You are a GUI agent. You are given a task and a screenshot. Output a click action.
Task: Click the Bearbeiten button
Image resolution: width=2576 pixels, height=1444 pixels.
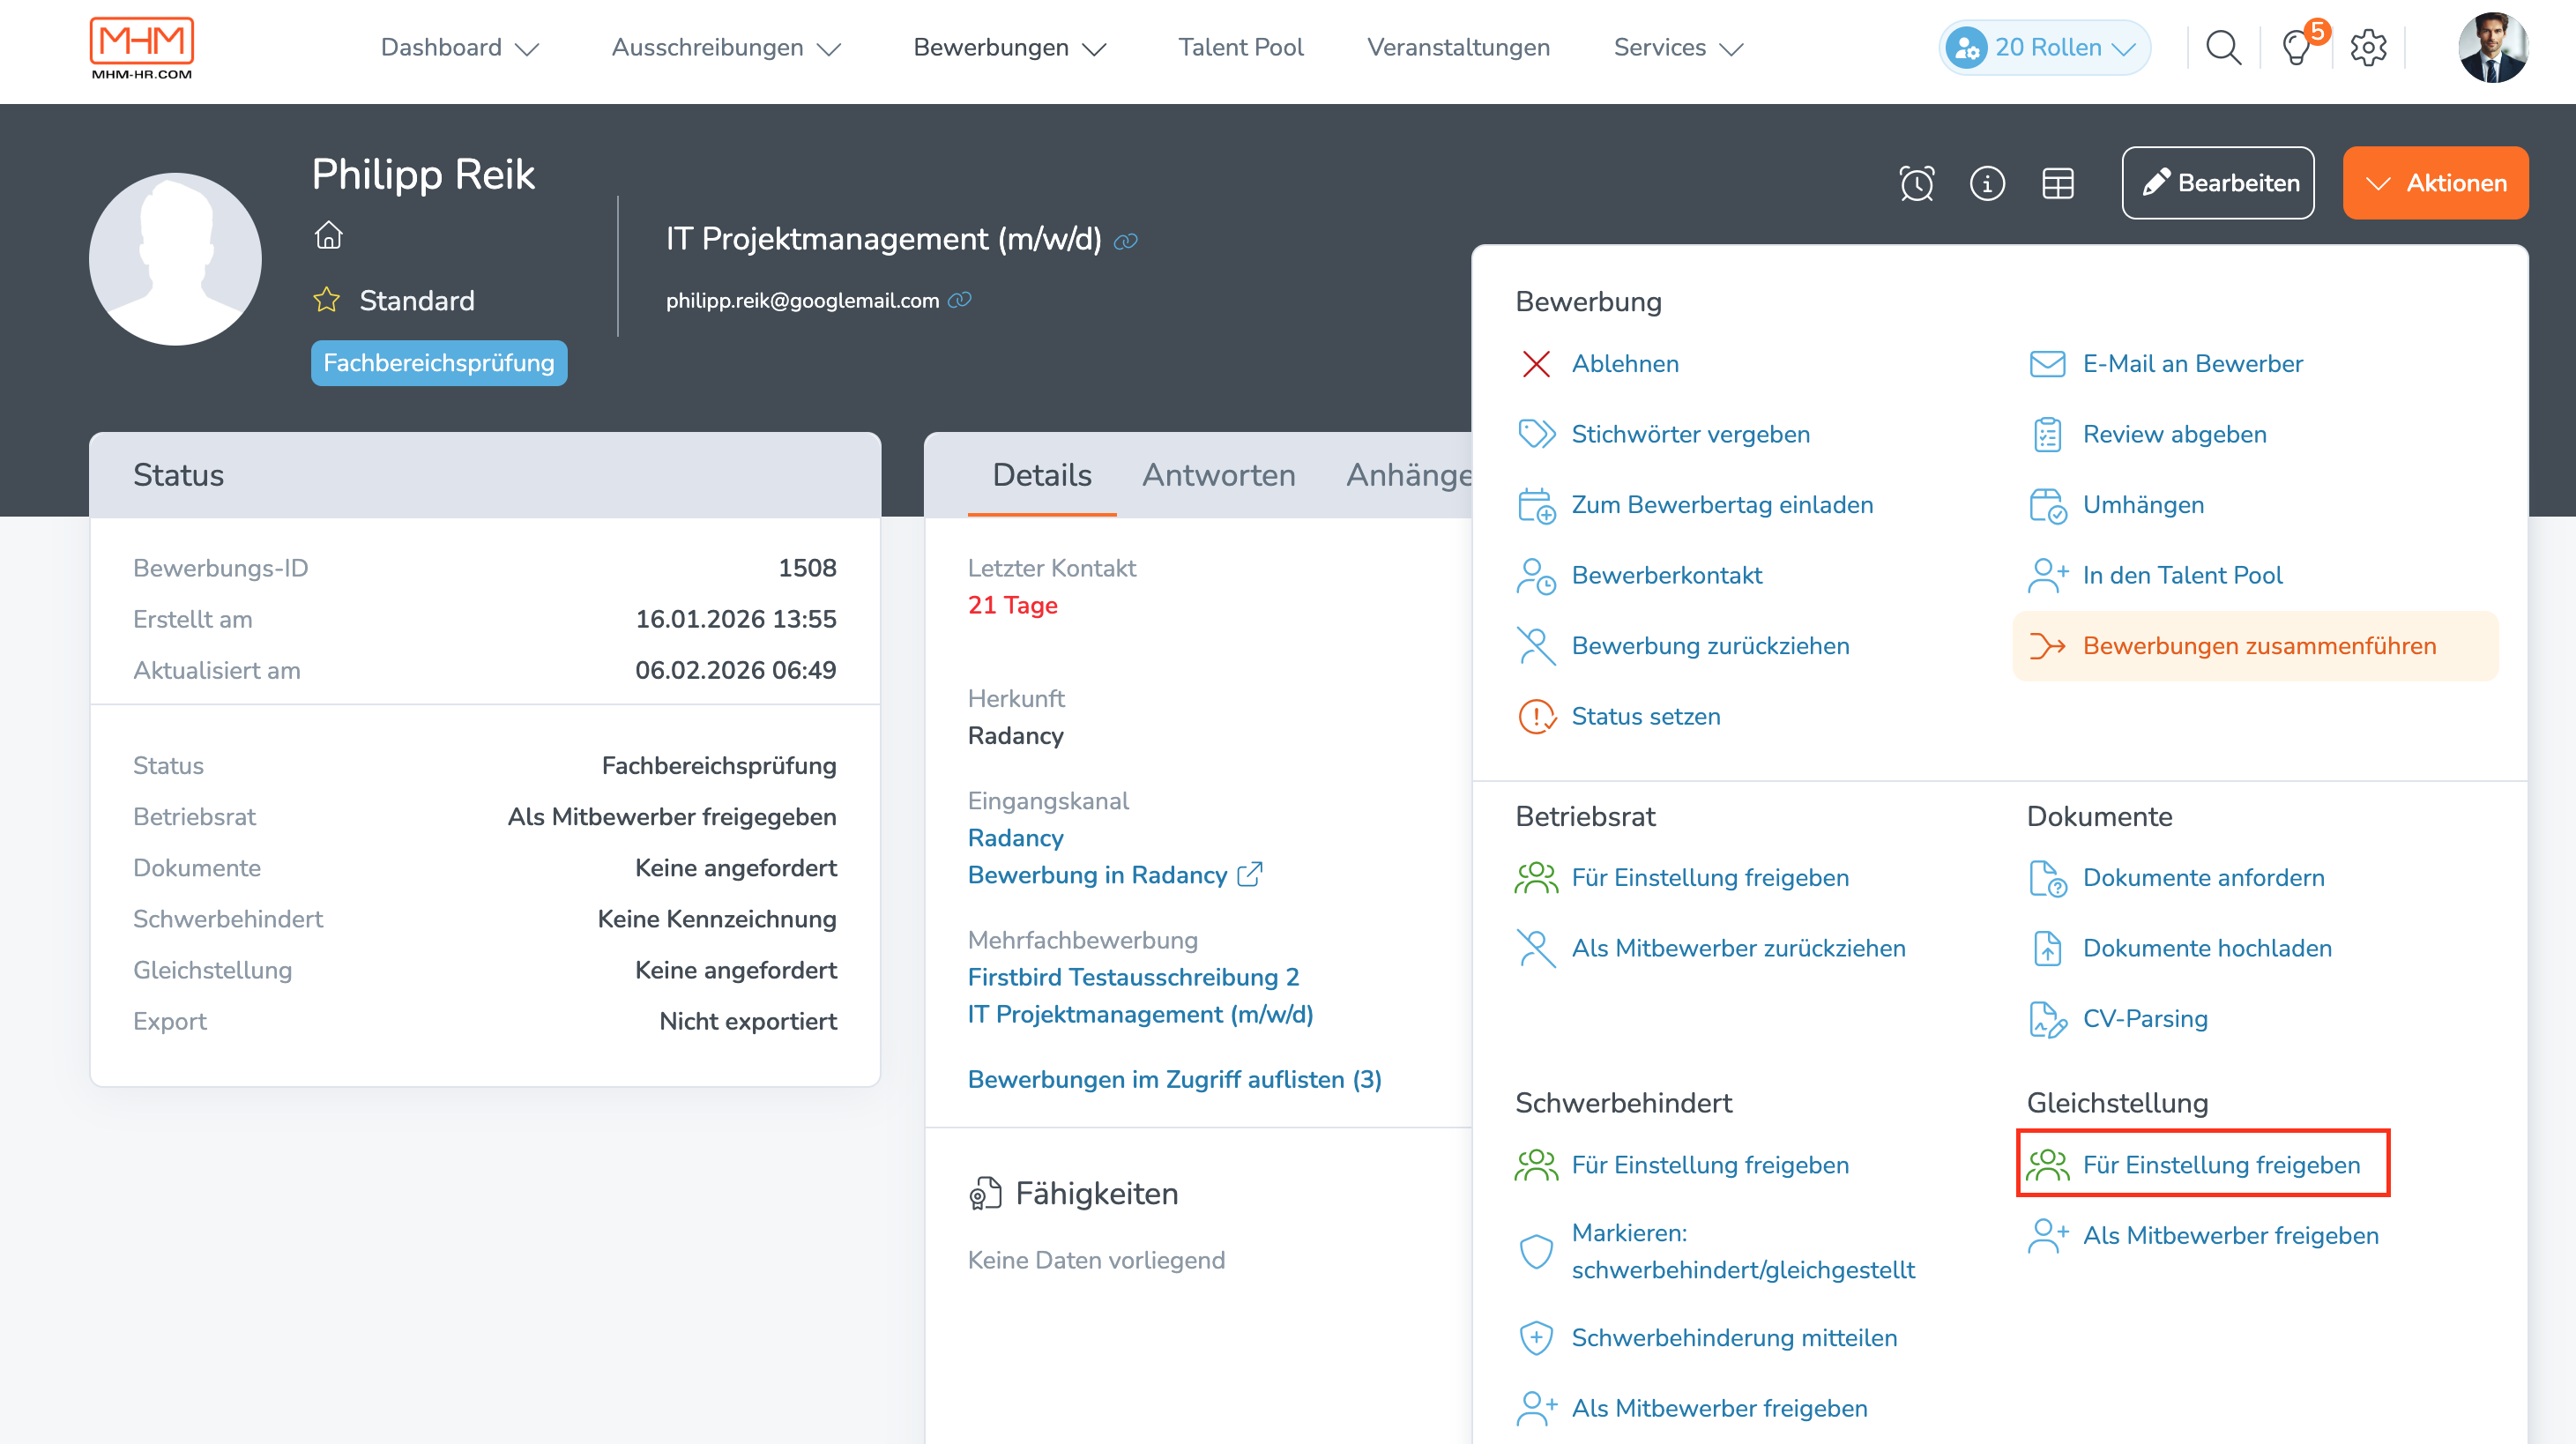point(2217,183)
